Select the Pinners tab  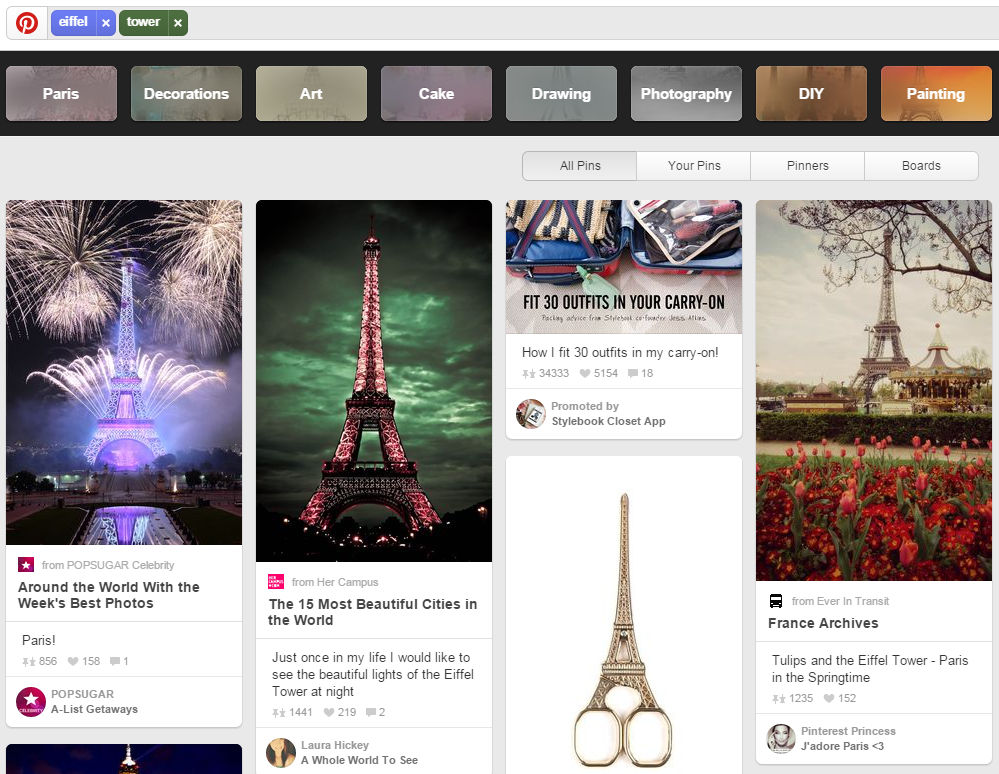coord(807,165)
